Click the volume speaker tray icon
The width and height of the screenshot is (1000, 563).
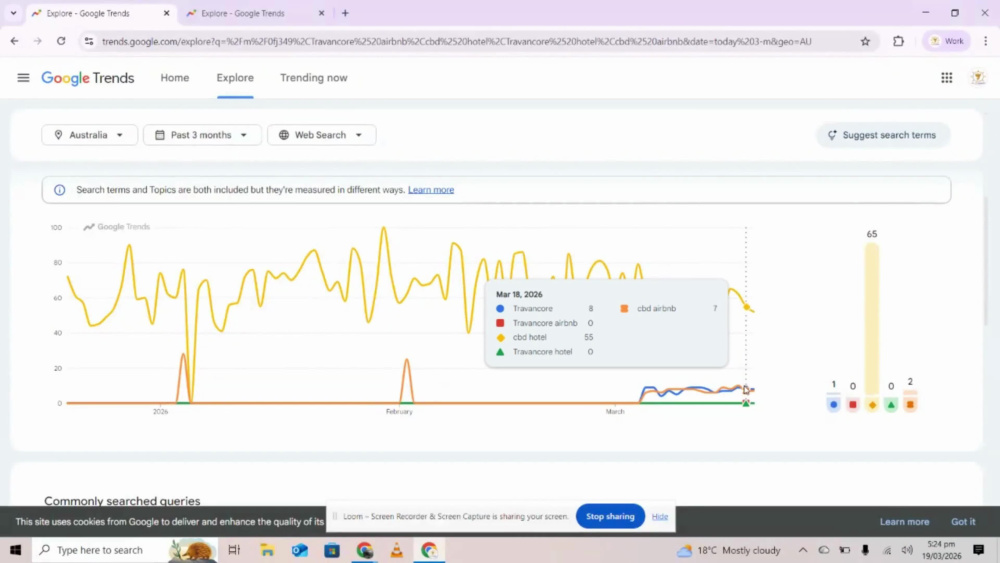click(907, 550)
